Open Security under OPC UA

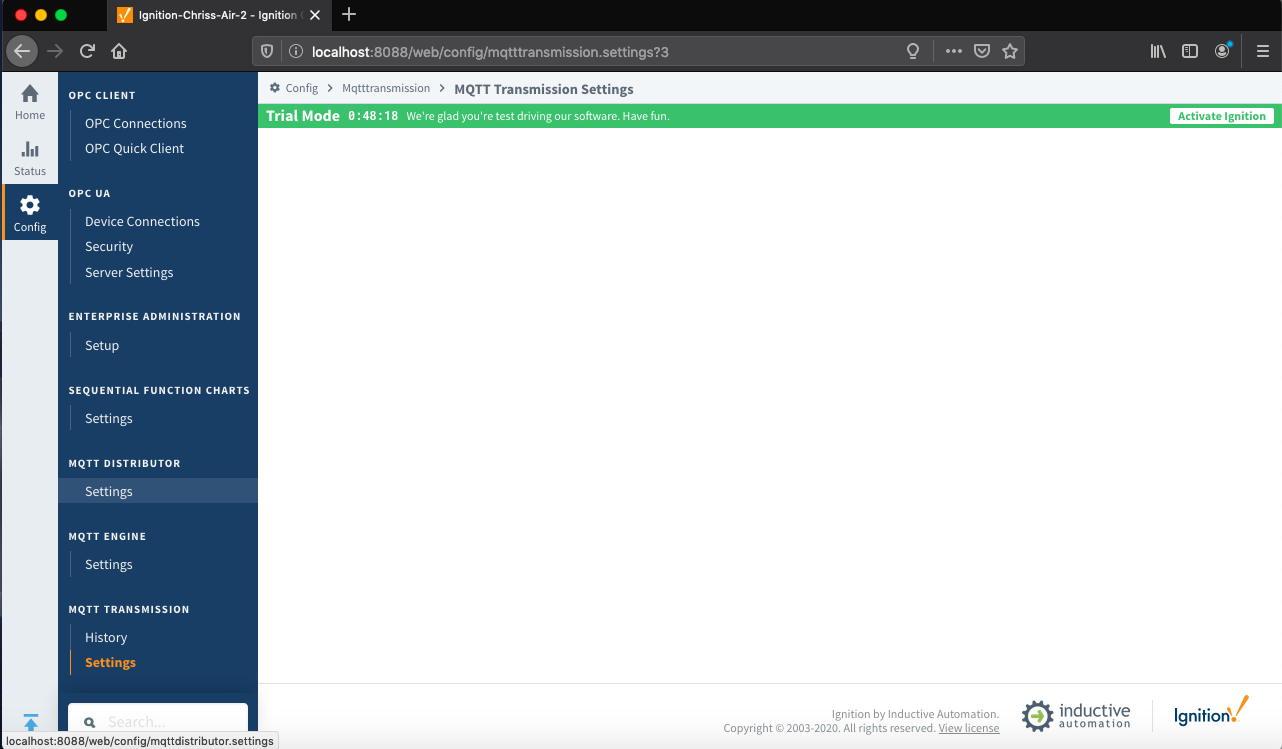click(109, 246)
